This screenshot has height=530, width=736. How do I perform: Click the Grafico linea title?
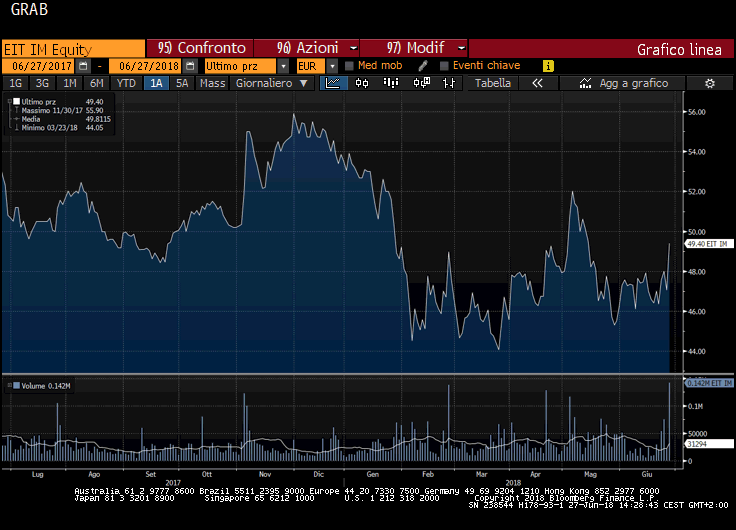679,50
